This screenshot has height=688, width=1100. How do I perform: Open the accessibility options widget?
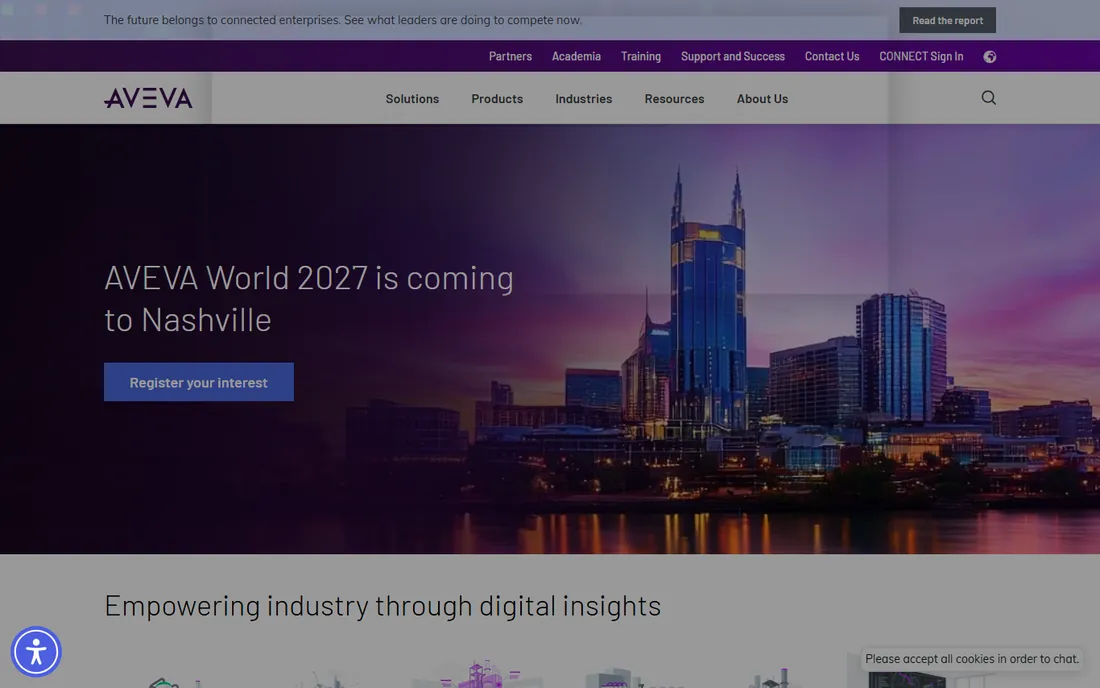click(36, 652)
